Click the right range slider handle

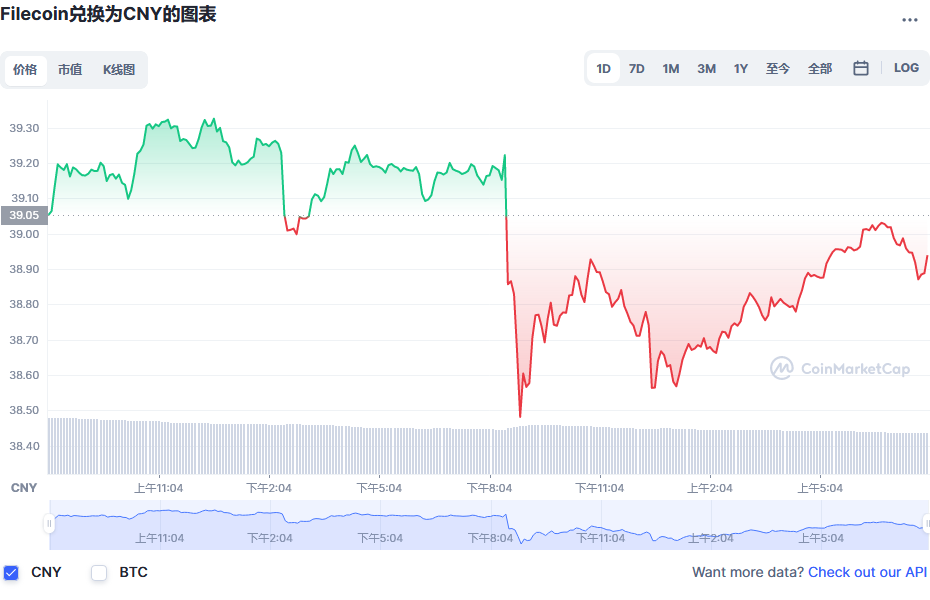(x=926, y=524)
